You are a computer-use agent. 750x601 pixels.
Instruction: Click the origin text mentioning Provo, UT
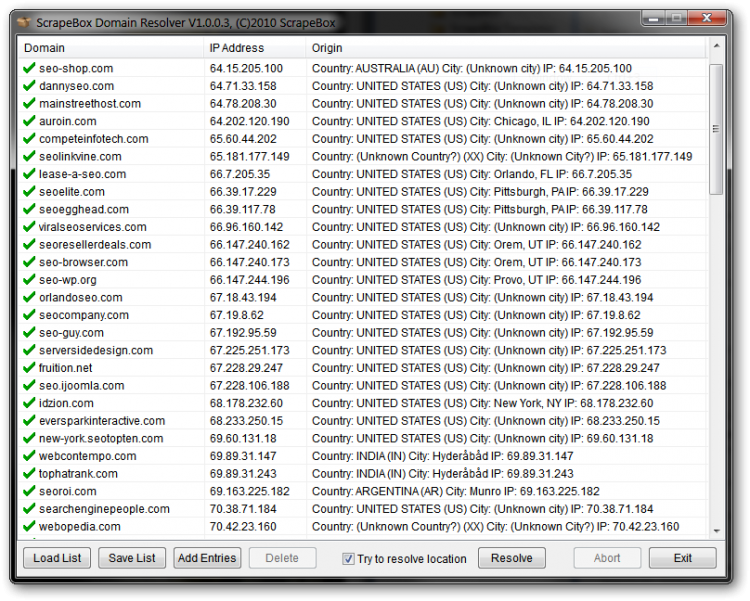coord(476,279)
